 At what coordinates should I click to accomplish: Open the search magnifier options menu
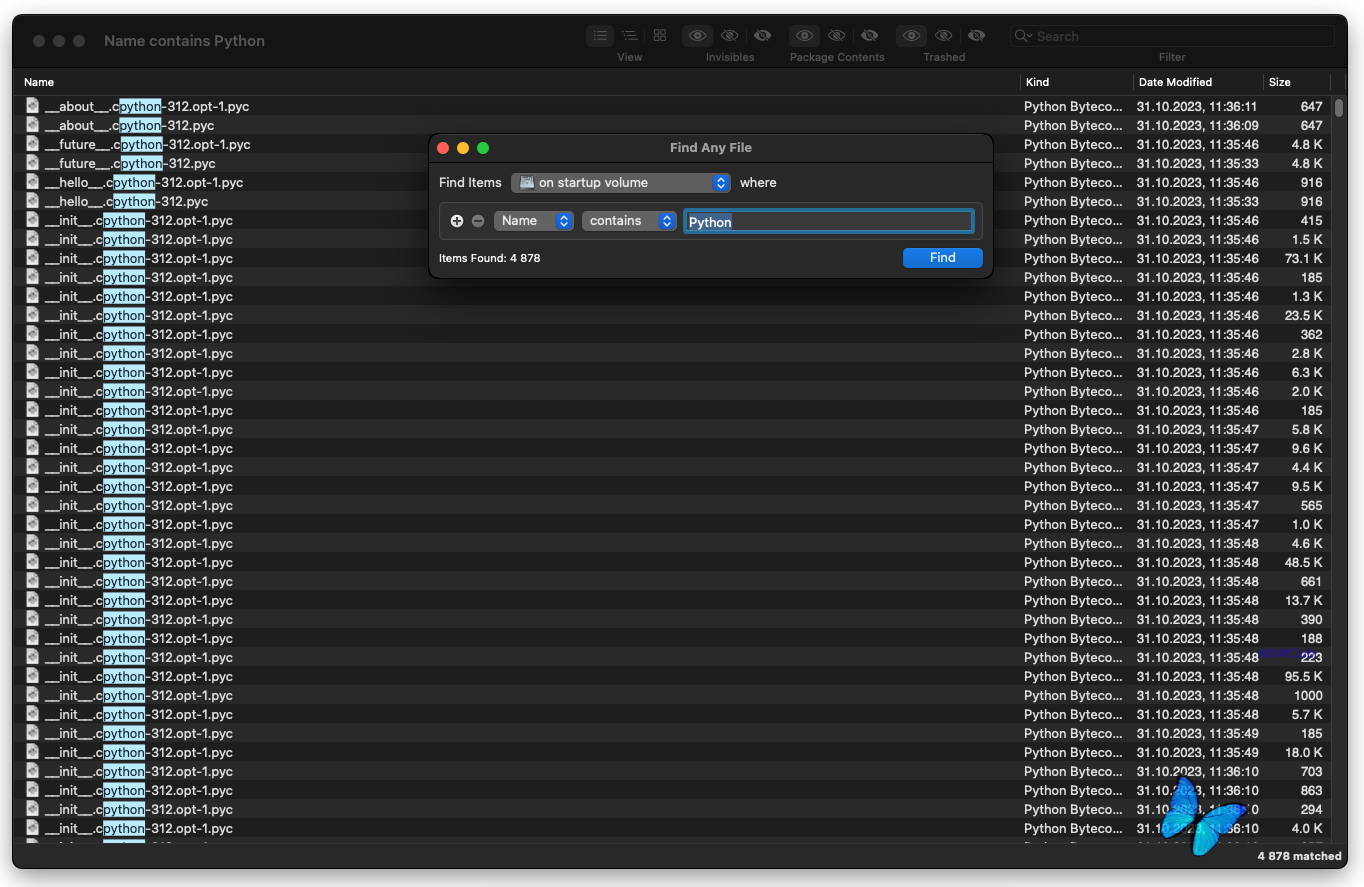point(1023,36)
